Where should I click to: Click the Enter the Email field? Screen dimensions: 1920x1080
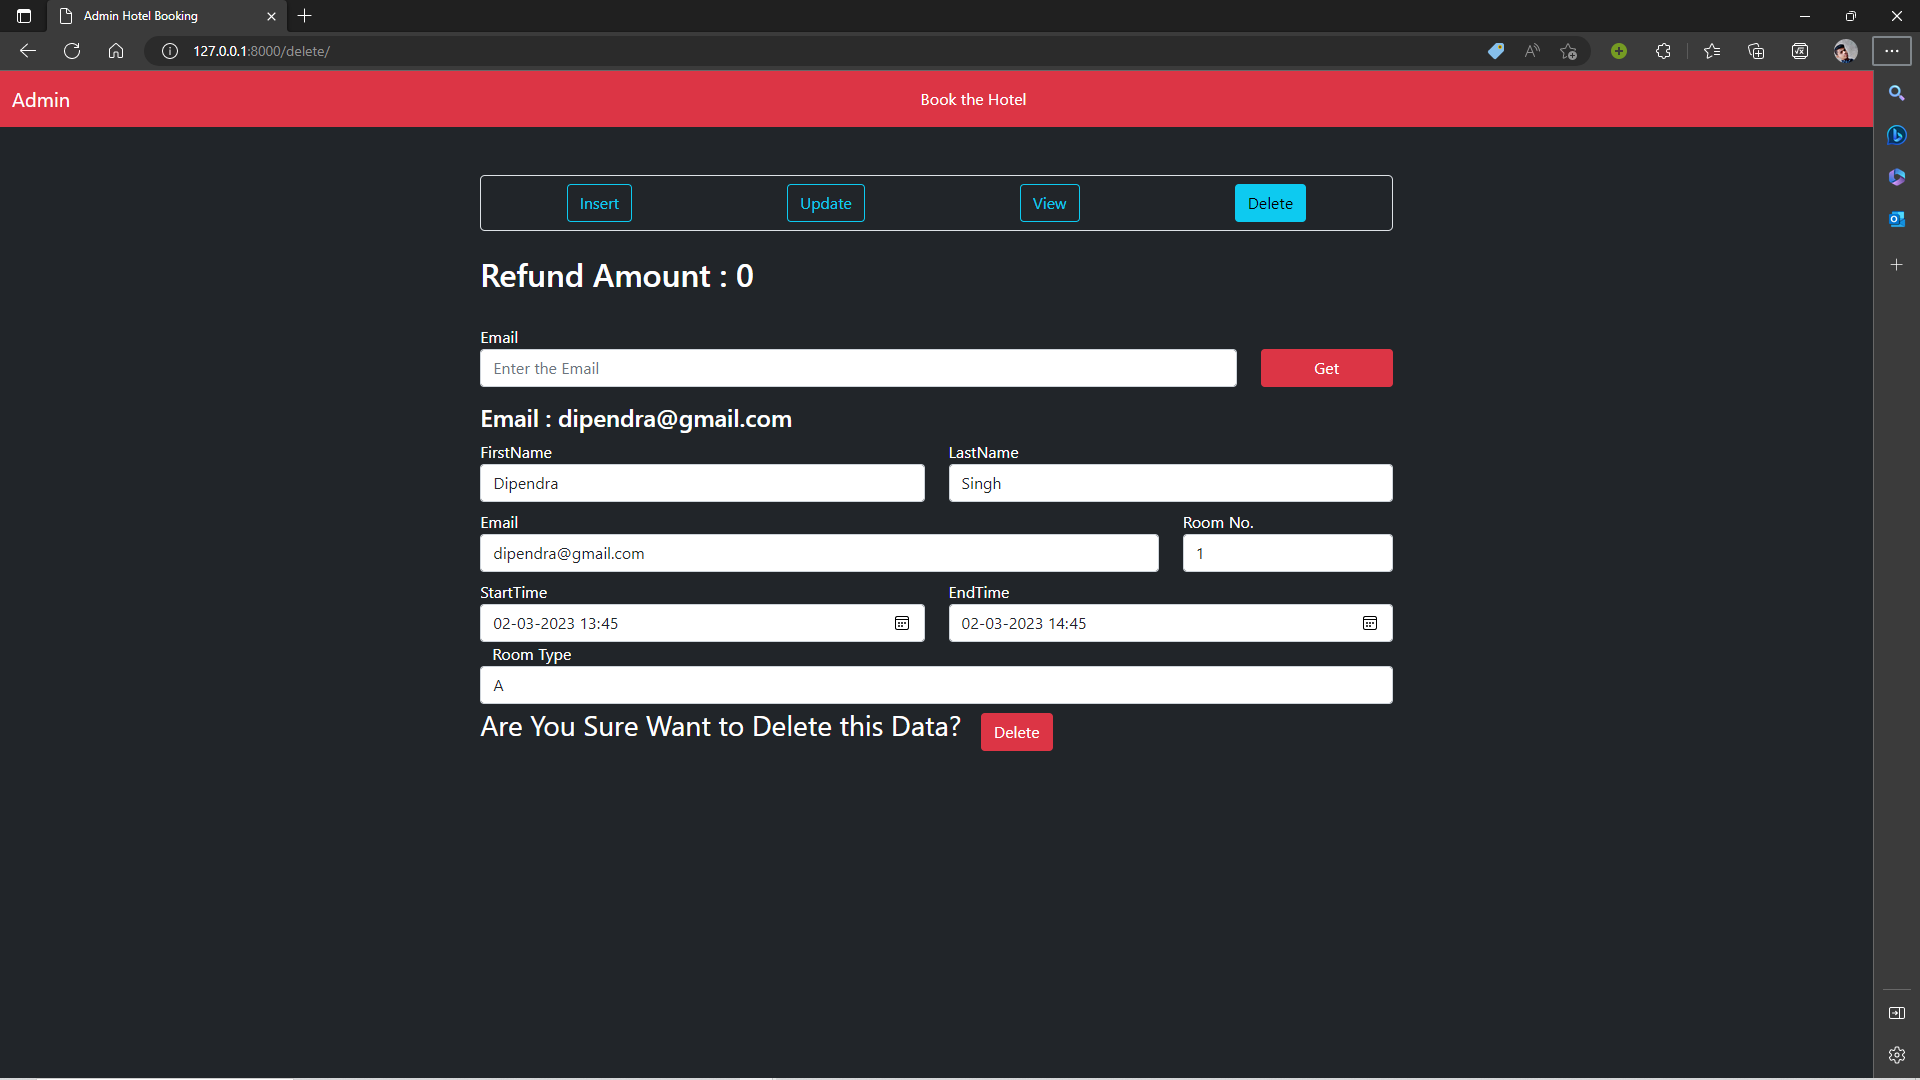click(858, 368)
